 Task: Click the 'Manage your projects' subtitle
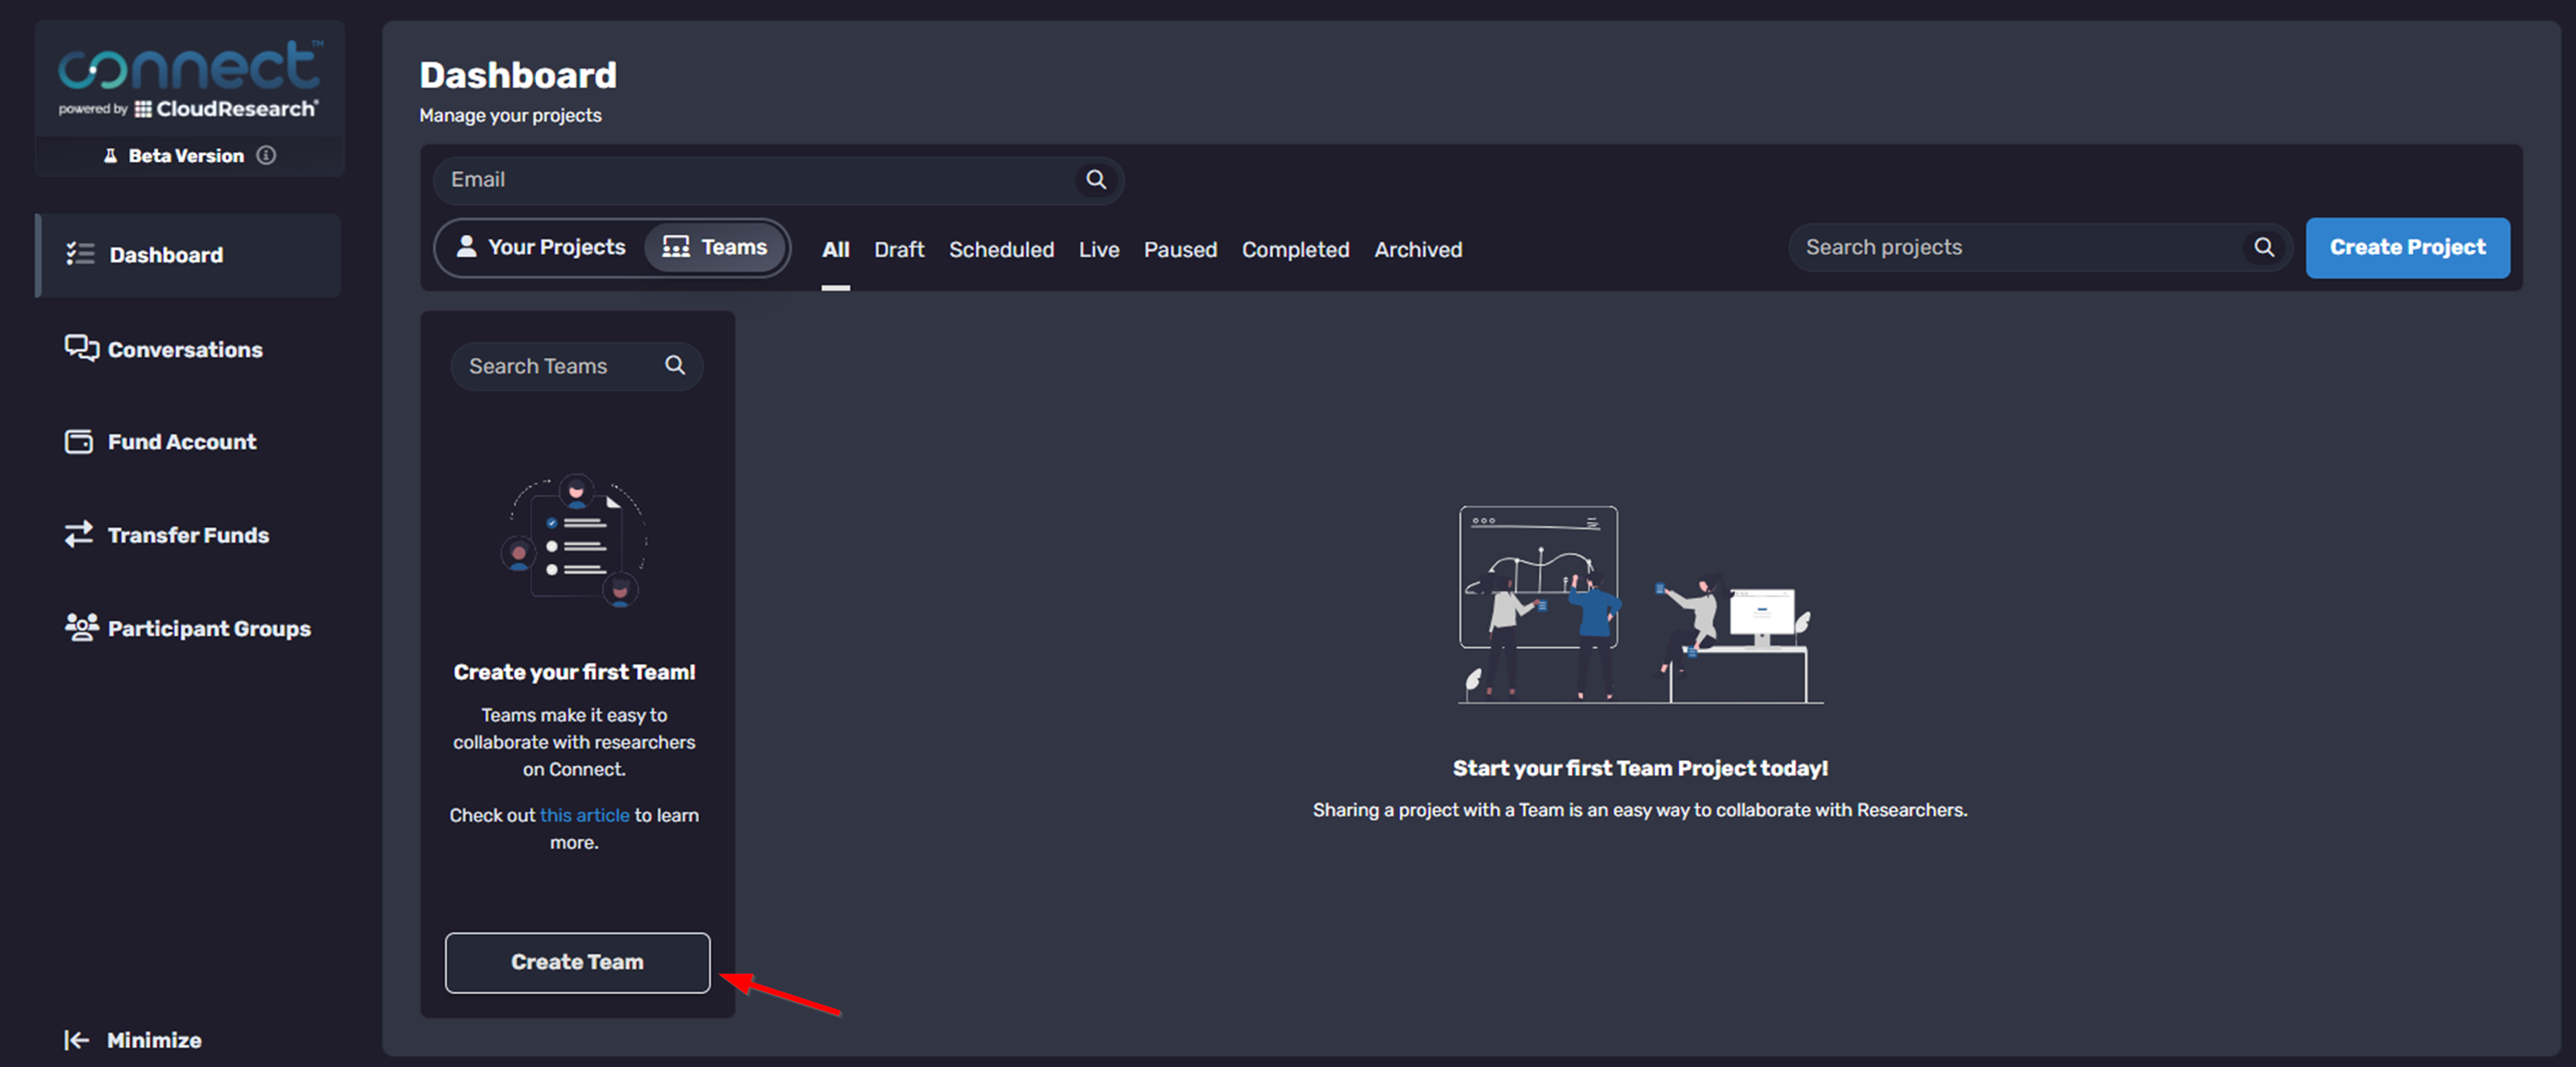pos(510,115)
